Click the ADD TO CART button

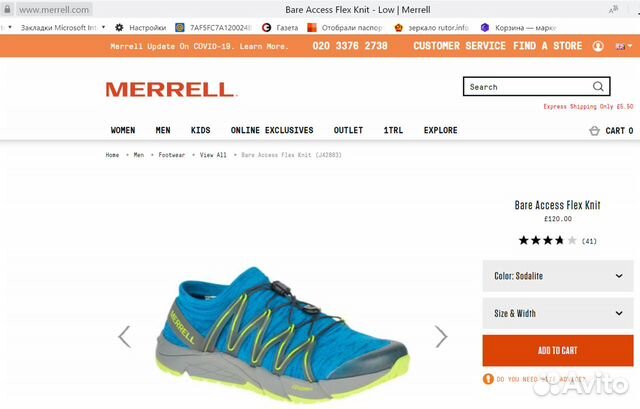(x=558, y=351)
